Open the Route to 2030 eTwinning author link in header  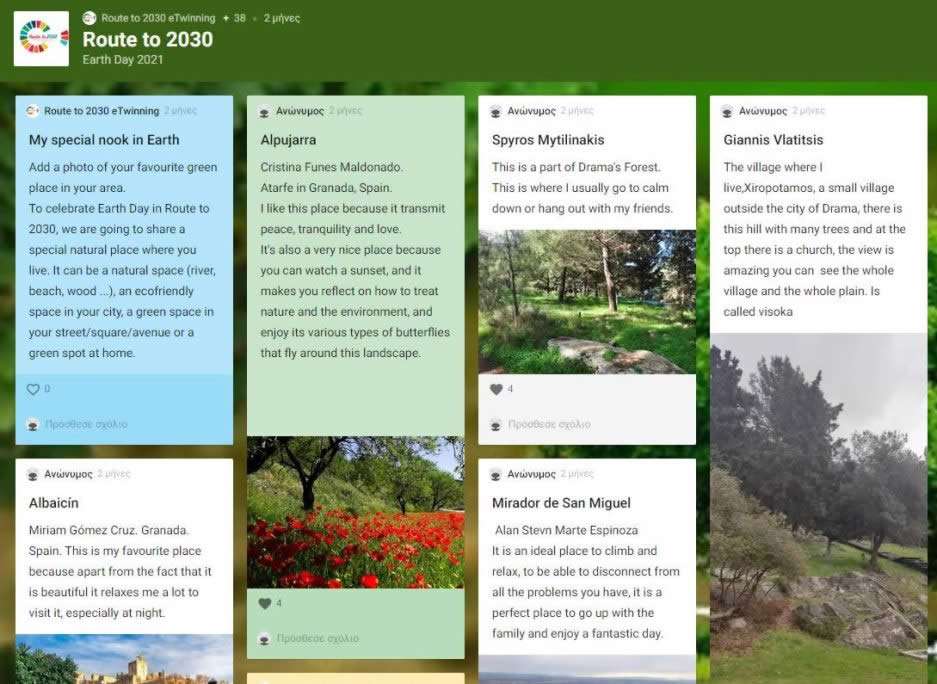click(x=158, y=18)
